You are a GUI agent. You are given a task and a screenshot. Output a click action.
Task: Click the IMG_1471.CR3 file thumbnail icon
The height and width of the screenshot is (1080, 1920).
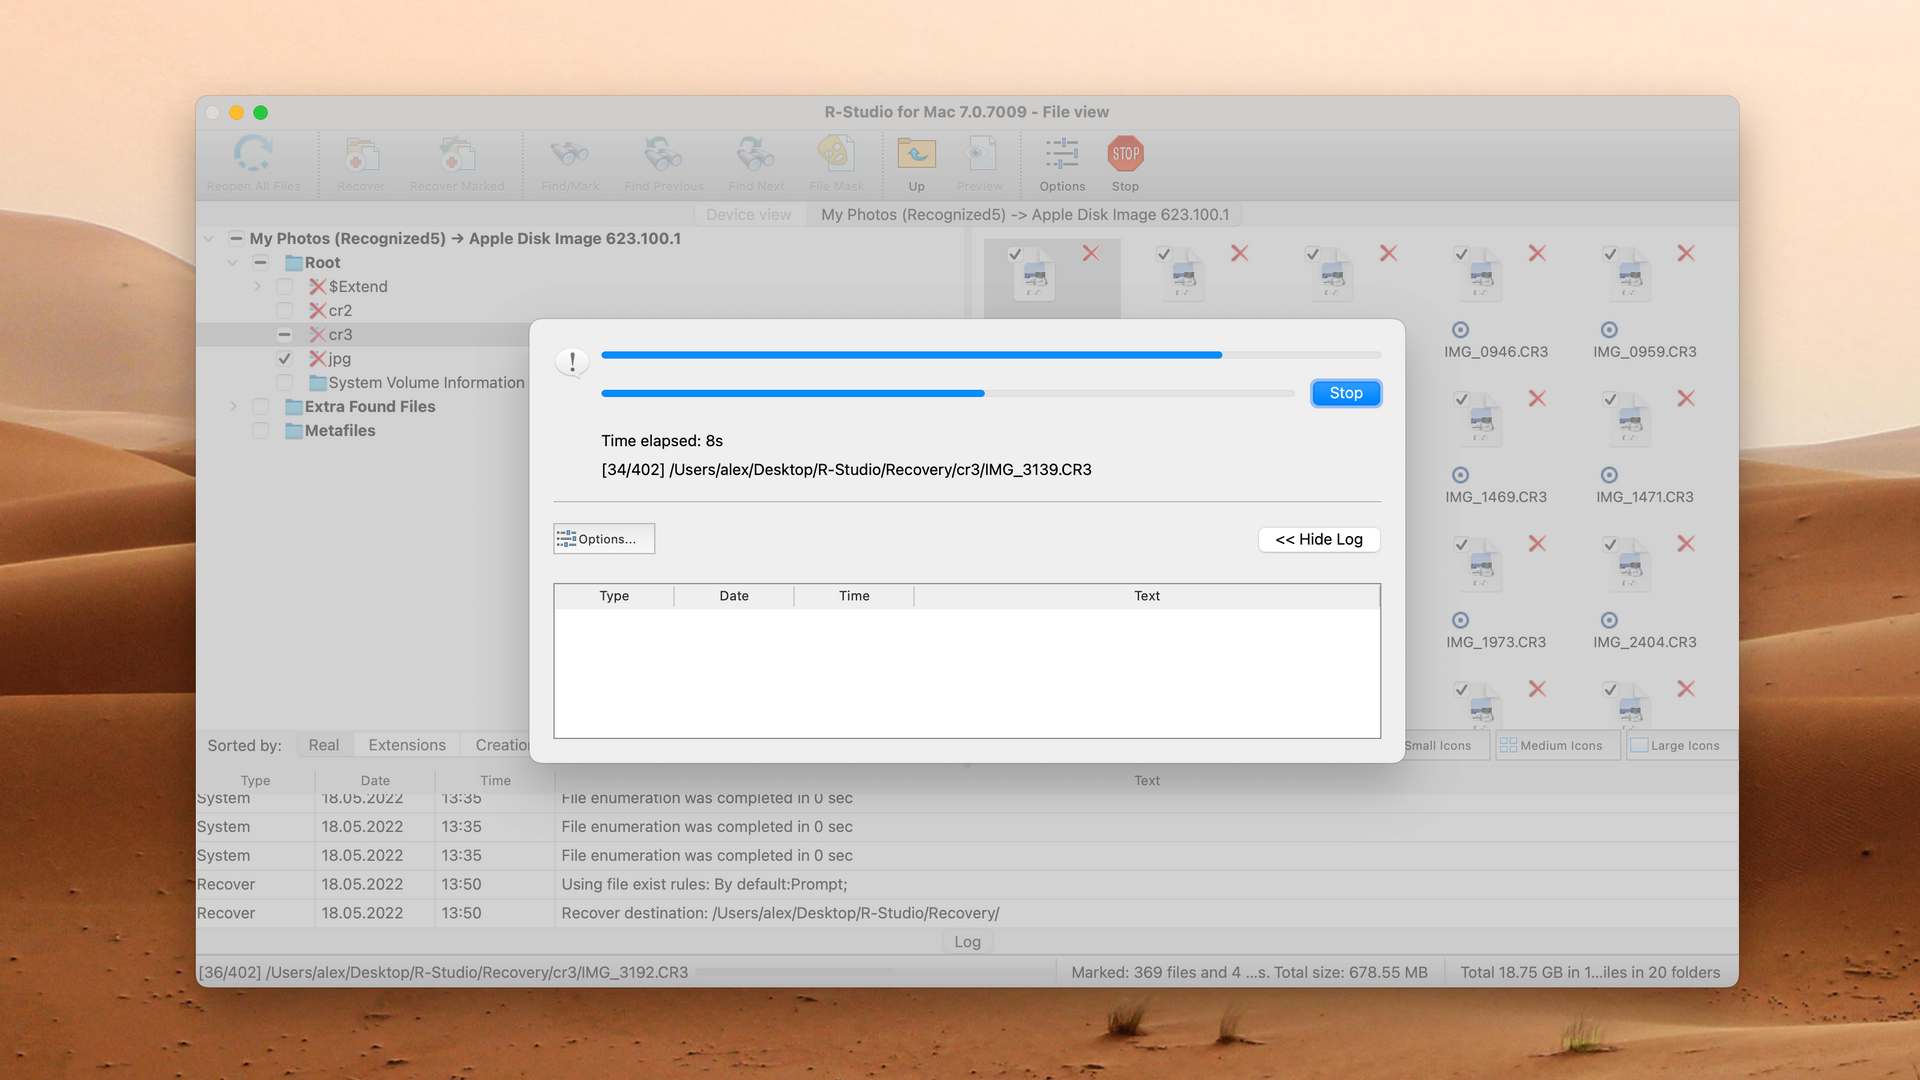tap(1630, 420)
